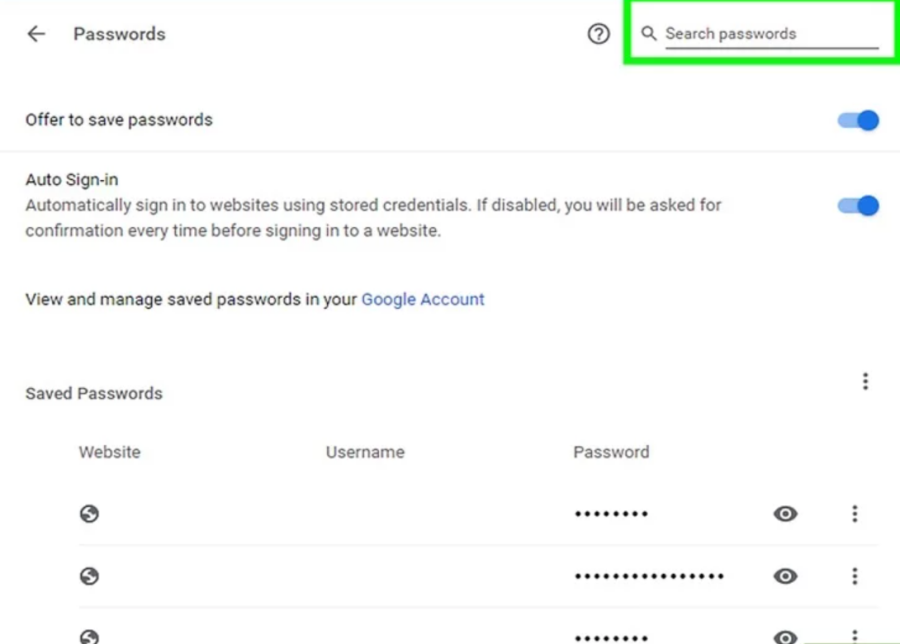Click the globe icon of first saved entry
Screen dimensions: 900x644
click(x=89, y=513)
